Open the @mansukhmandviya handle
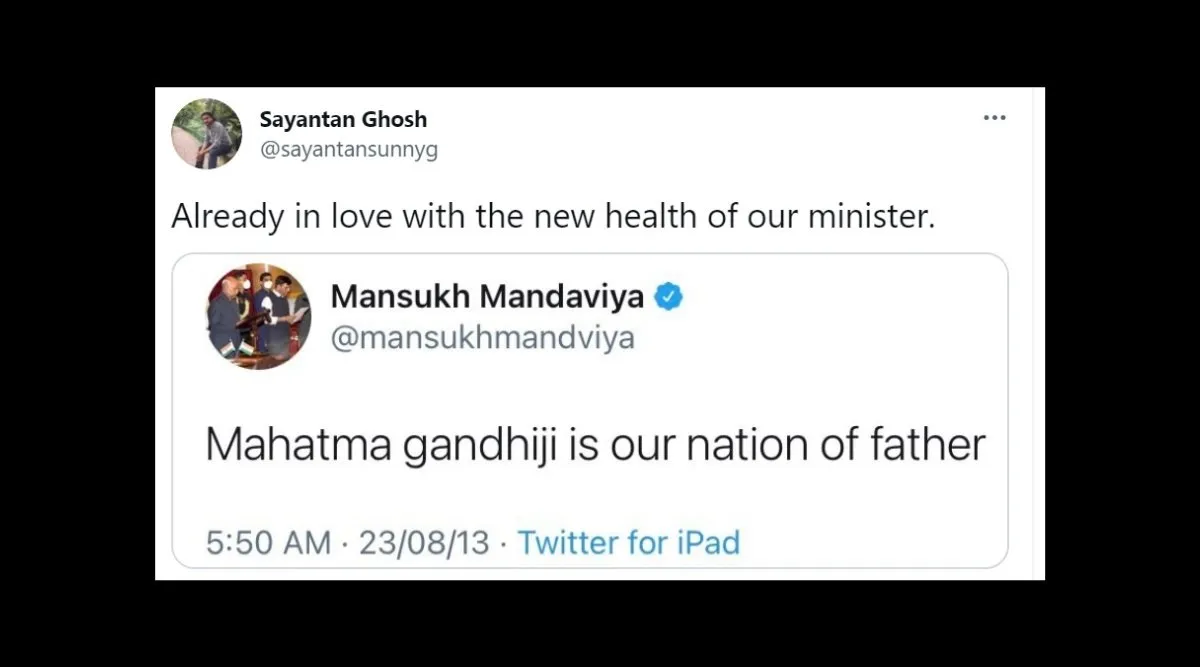This screenshot has width=1200, height=667. (x=482, y=338)
